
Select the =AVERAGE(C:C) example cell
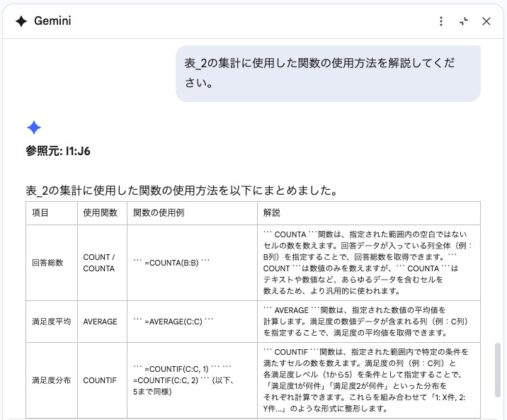tap(192, 321)
